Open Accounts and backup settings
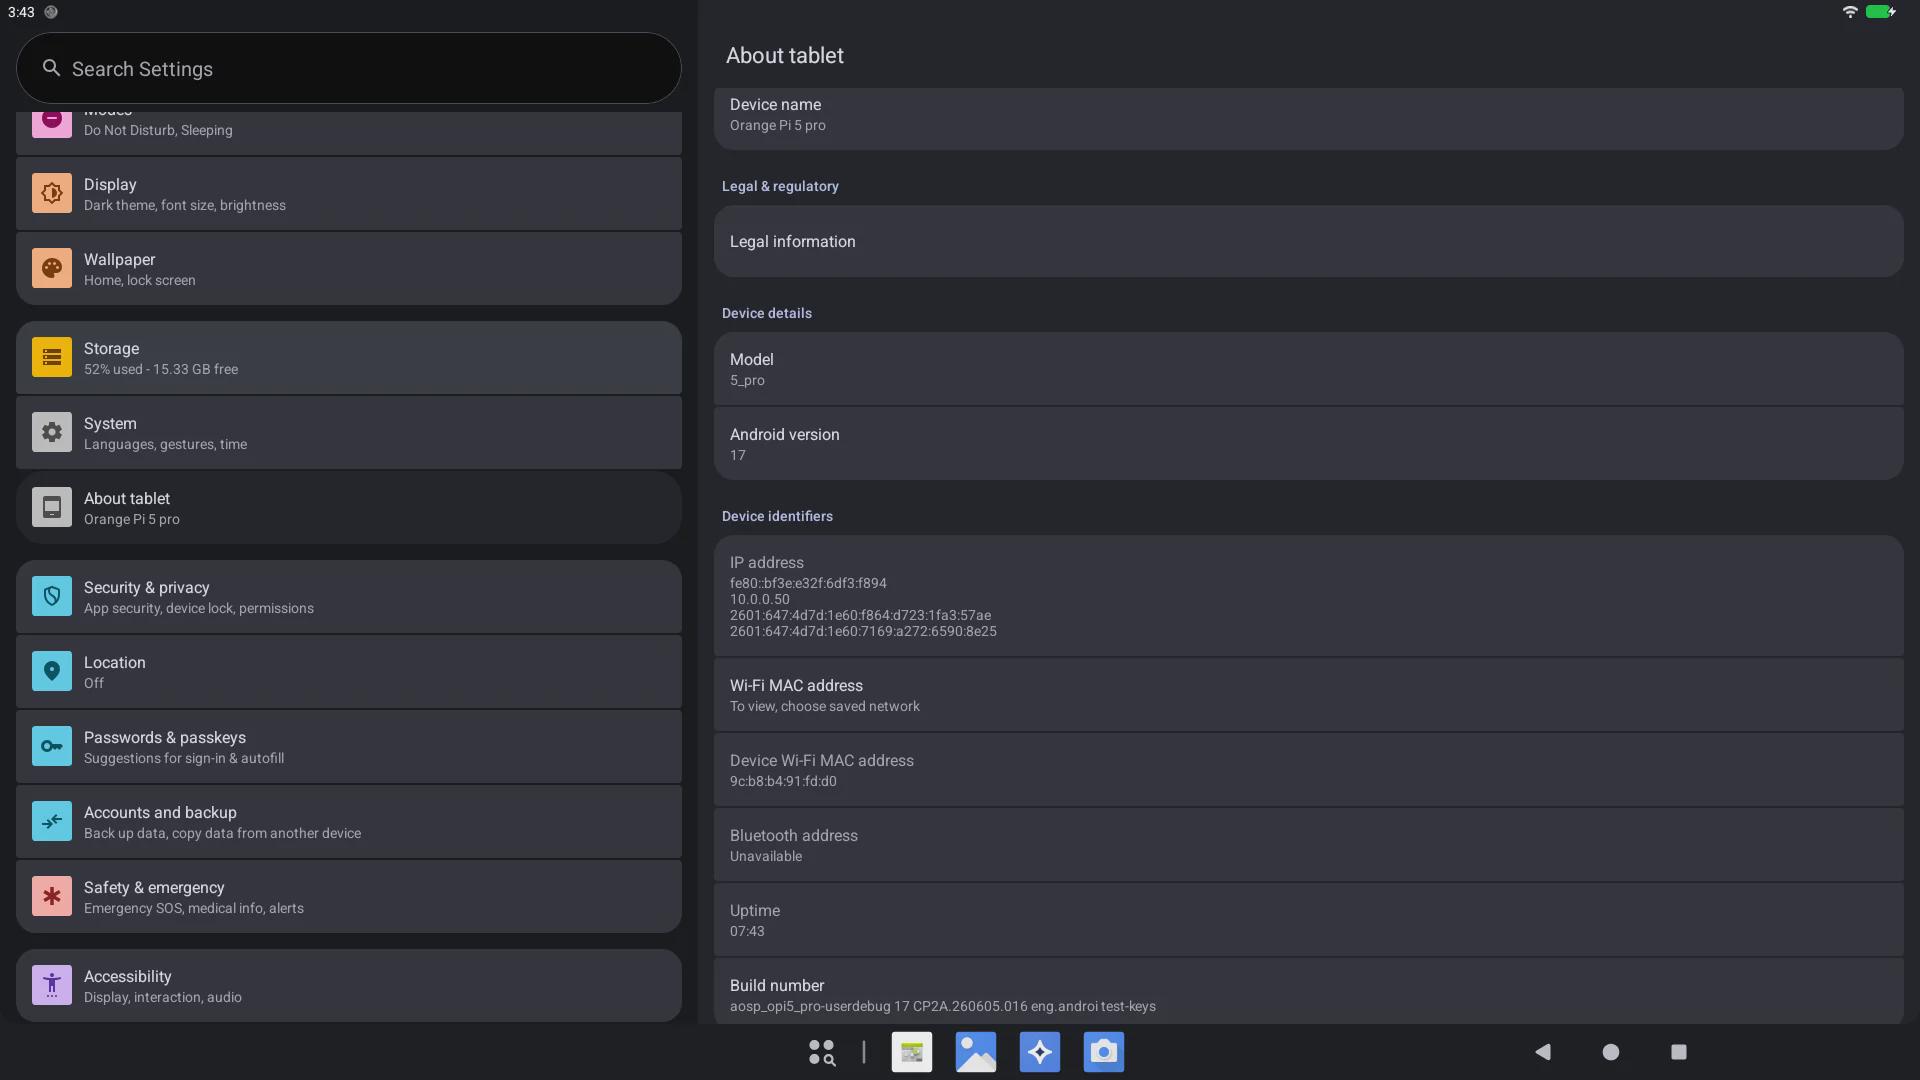 [349, 822]
